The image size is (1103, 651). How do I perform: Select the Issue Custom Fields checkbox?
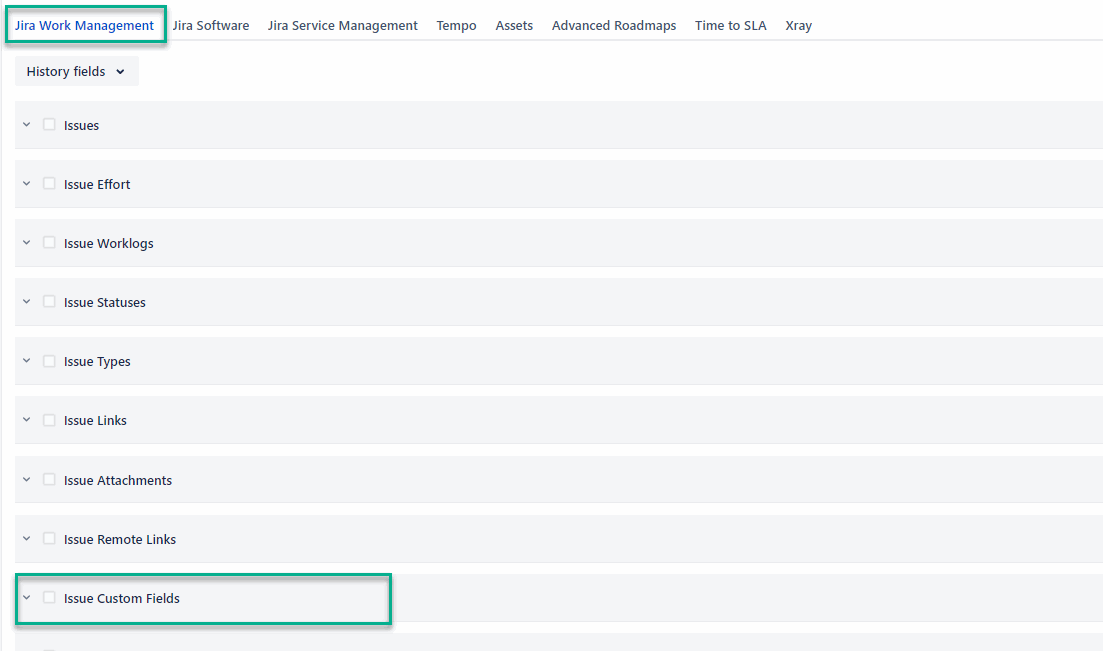49,598
